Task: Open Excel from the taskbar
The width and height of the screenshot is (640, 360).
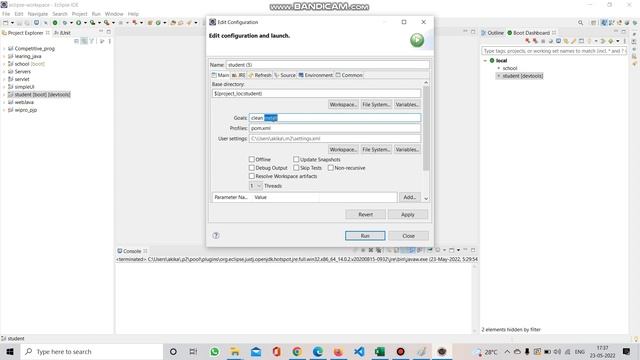Action: 380,351
